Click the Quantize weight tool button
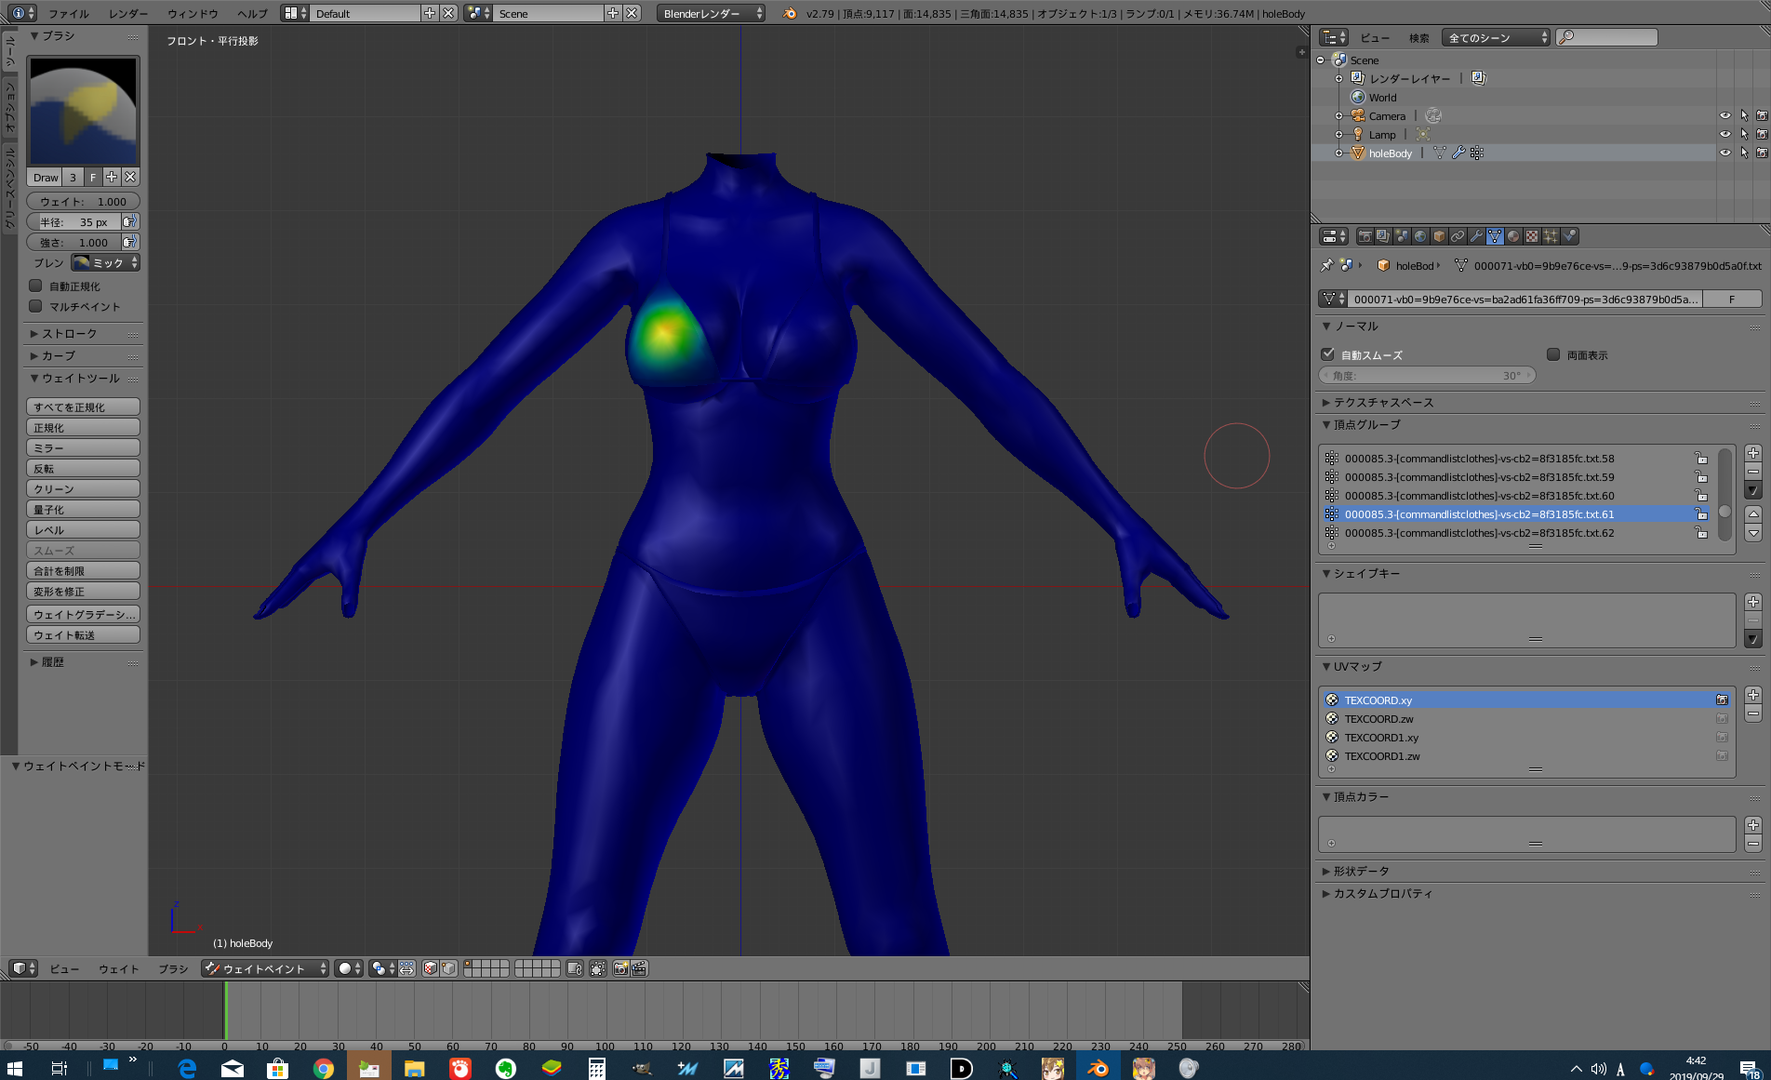 coord(83,509)
